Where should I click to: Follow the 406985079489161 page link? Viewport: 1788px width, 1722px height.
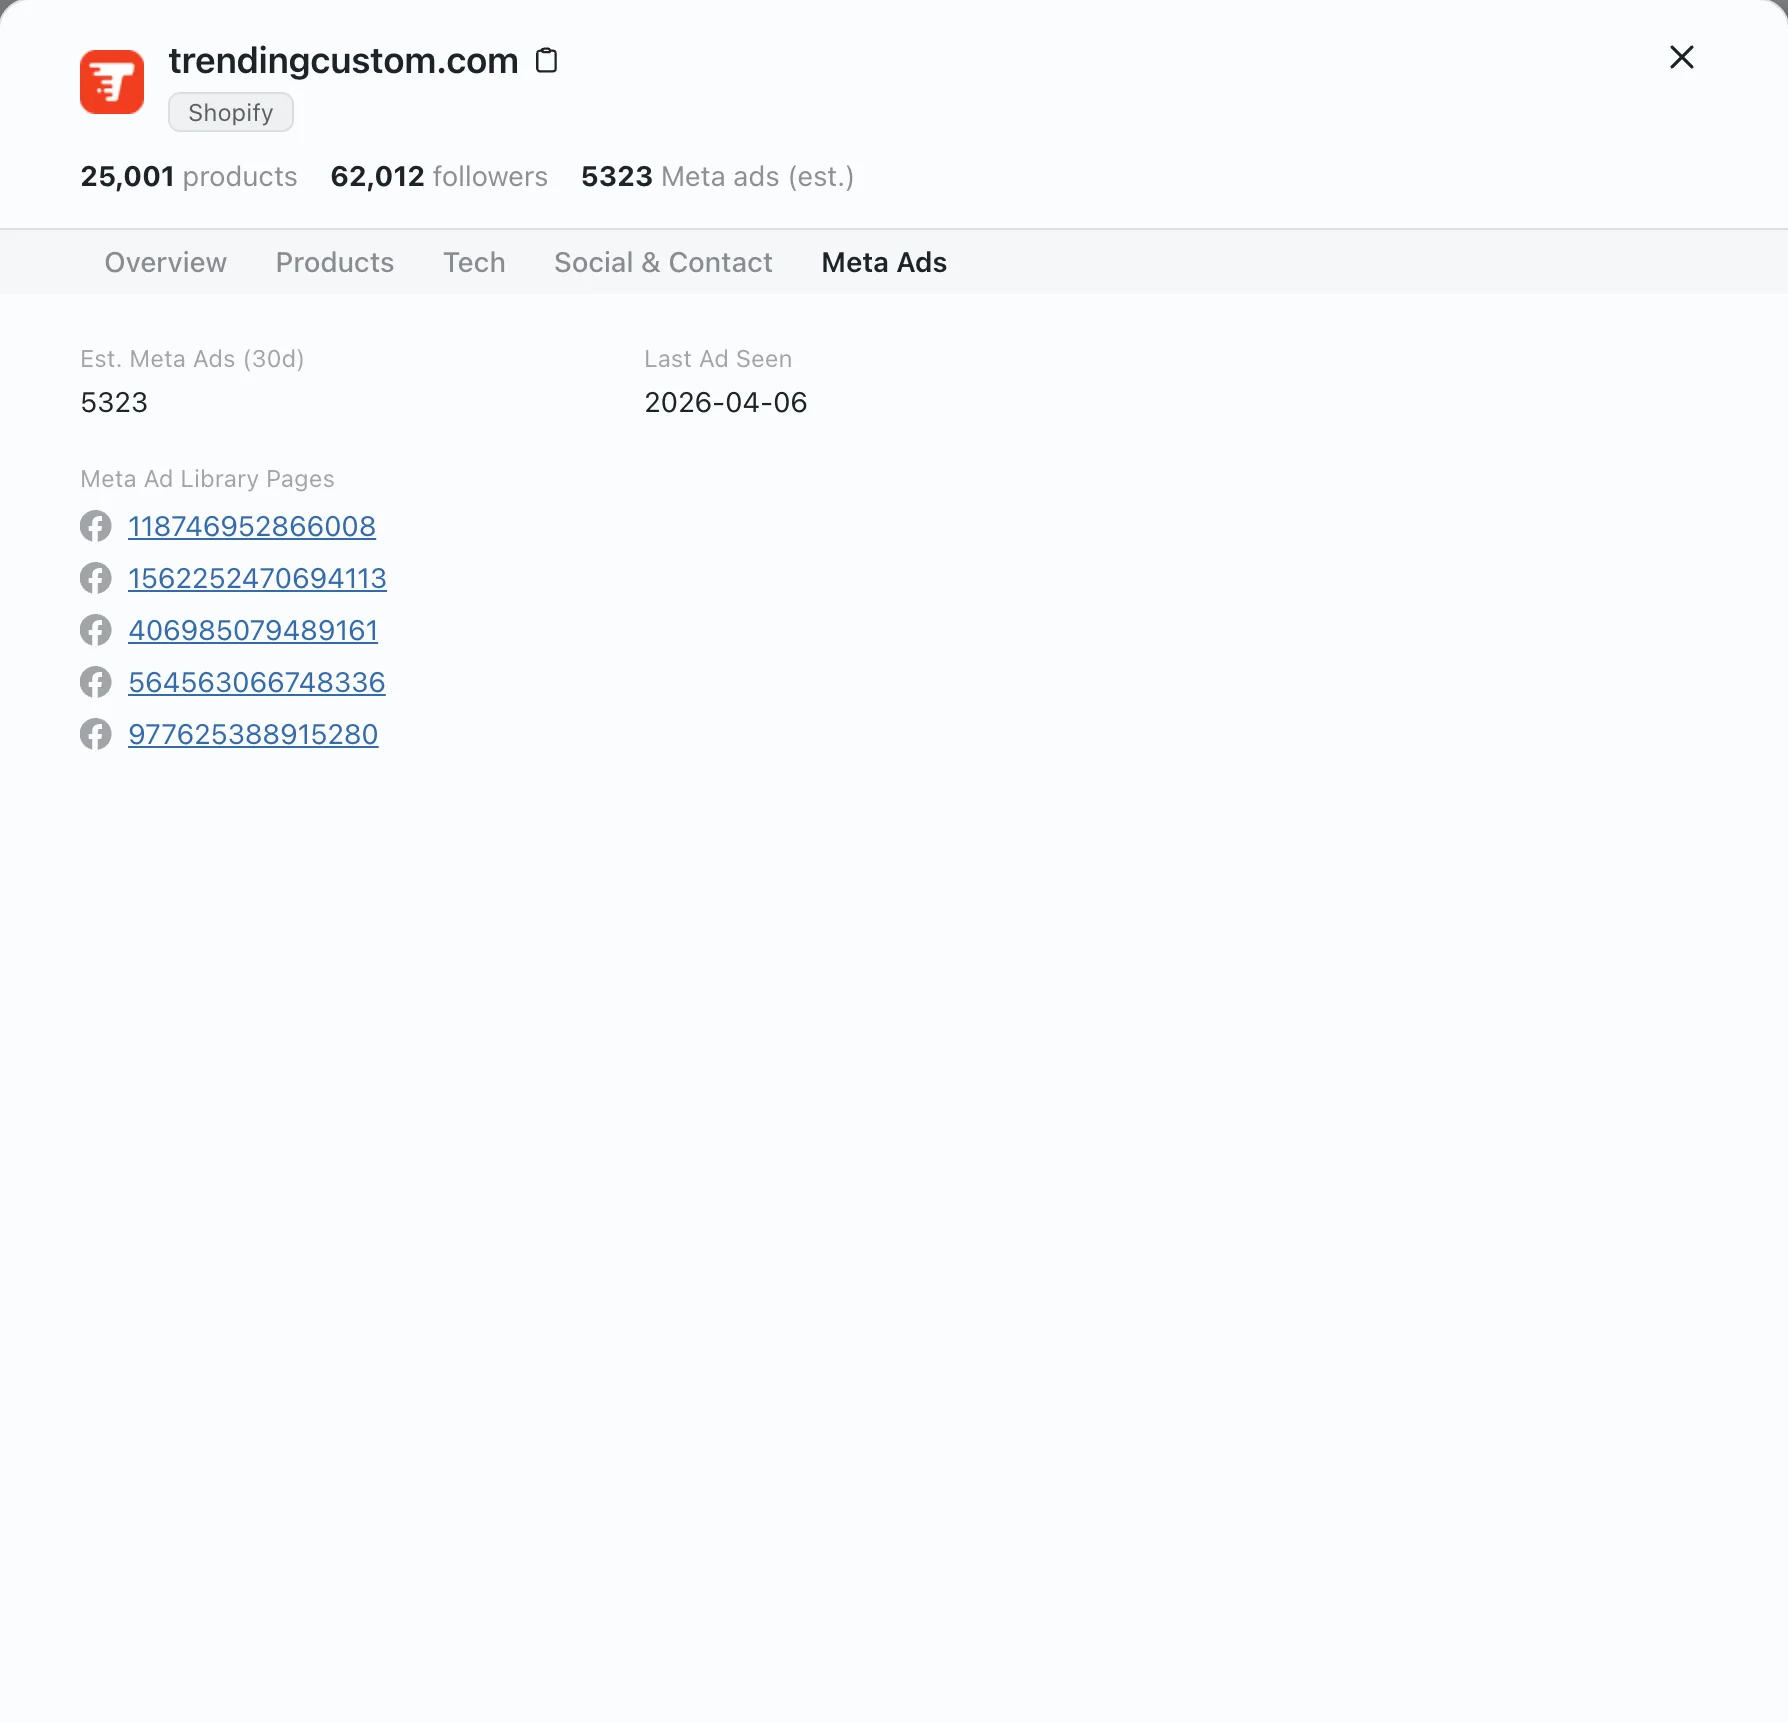point(253,630)
